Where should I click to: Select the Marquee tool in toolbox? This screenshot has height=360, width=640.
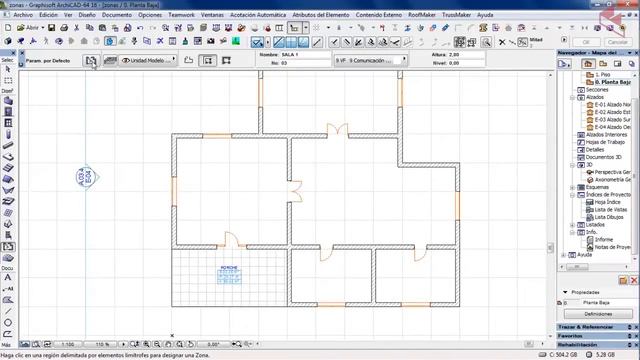[x=8, y=80]
